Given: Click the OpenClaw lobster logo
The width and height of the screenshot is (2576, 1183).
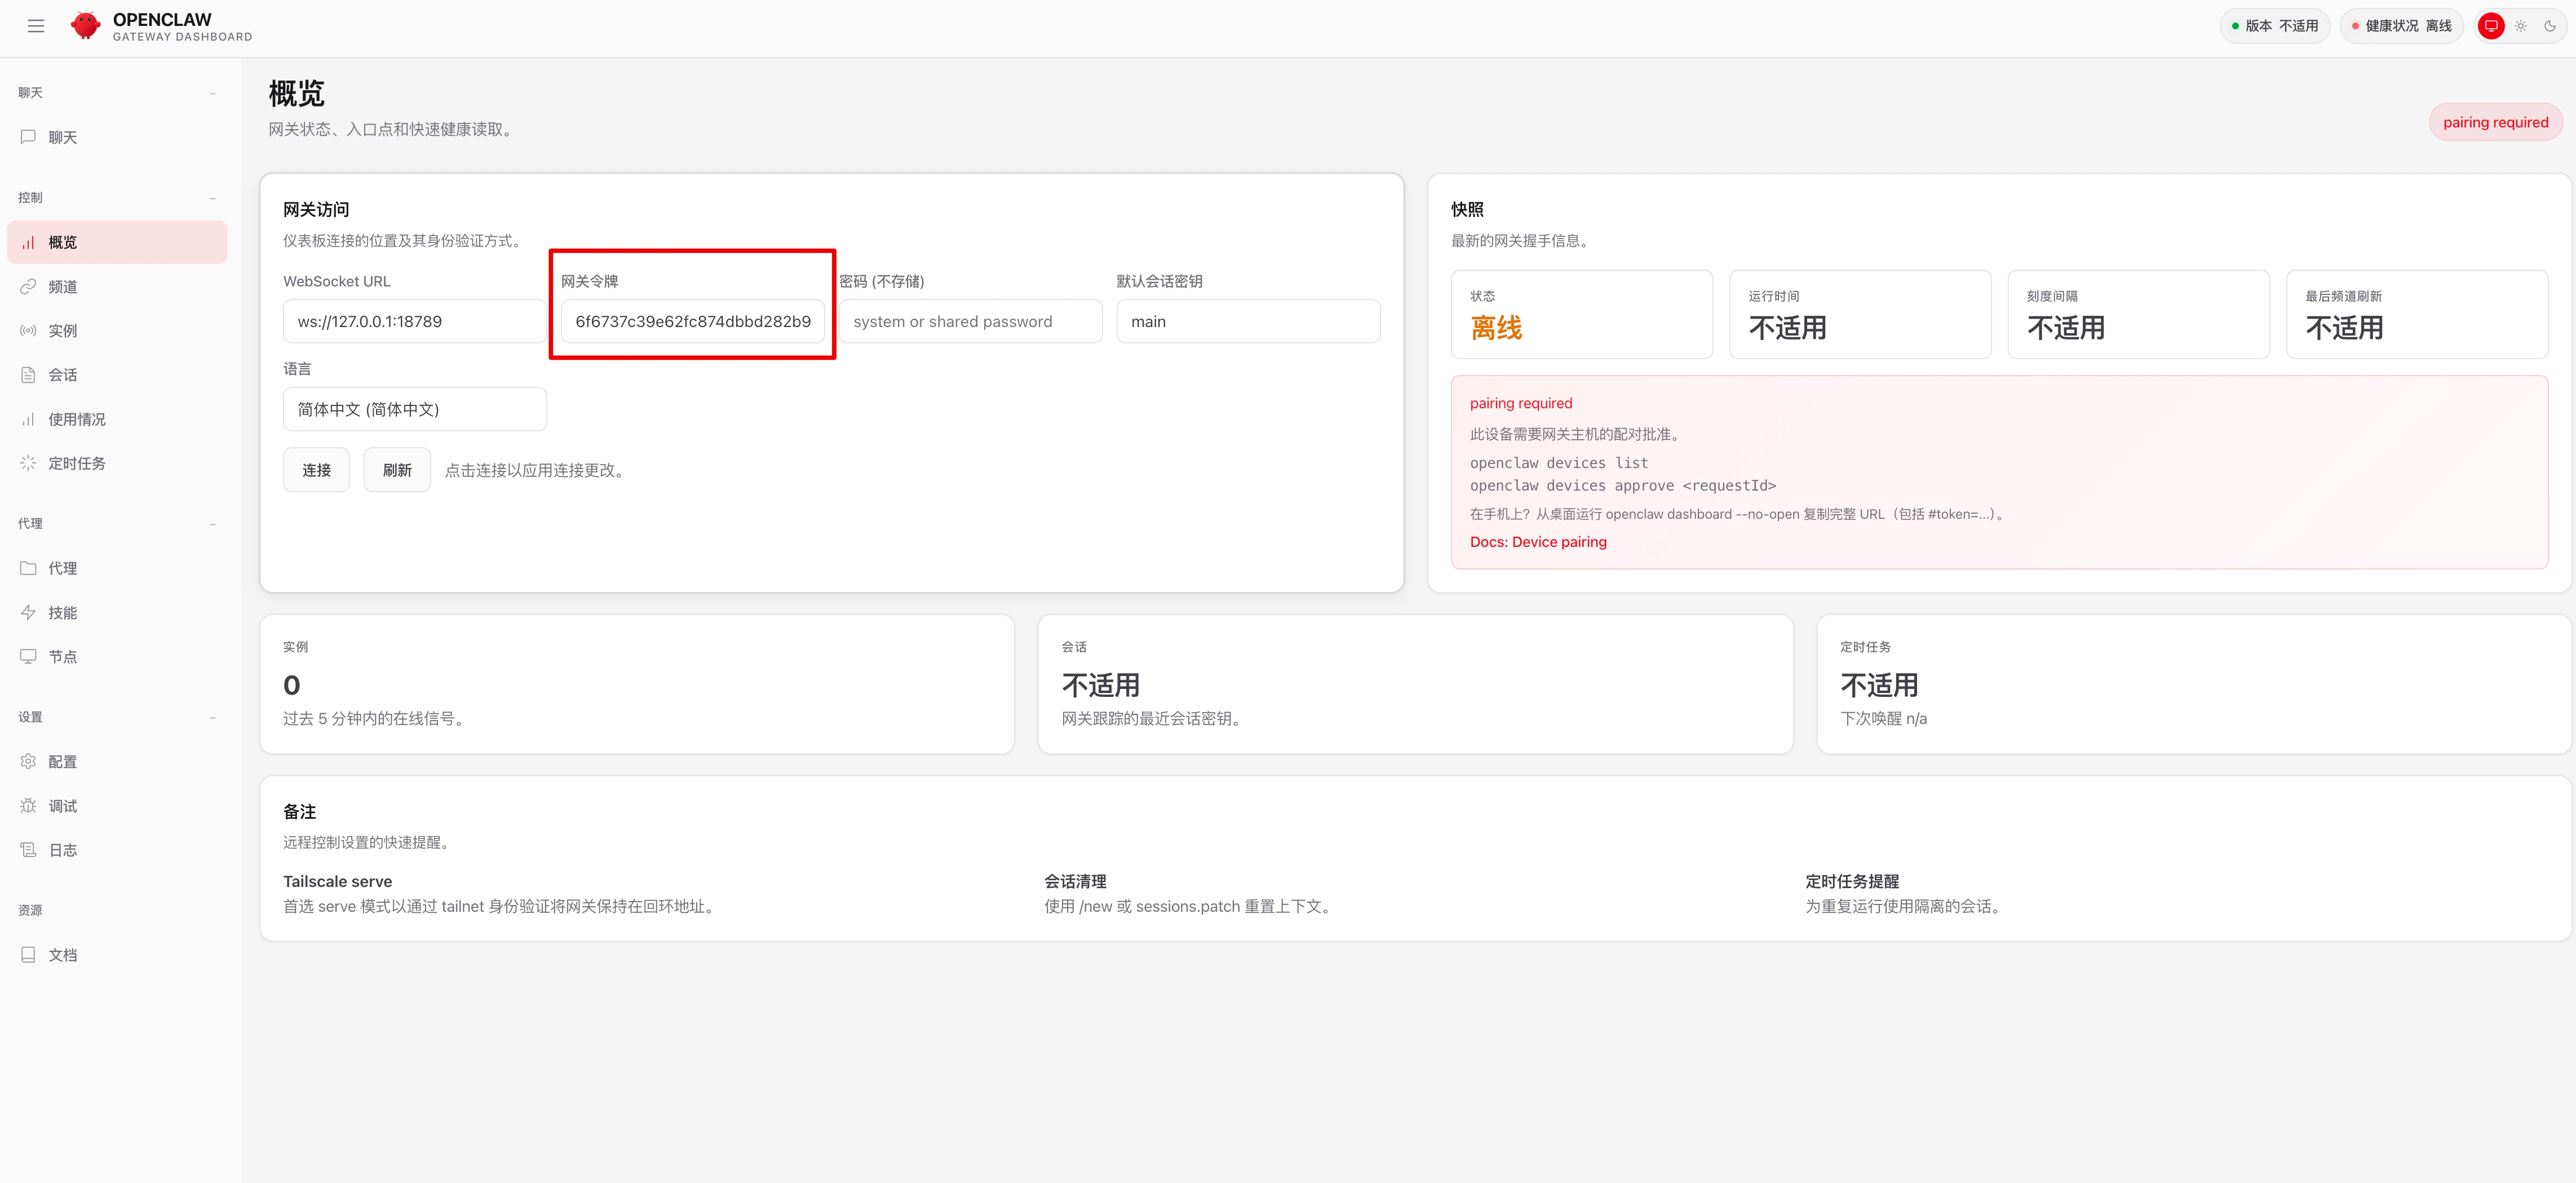Looking at the screenshot, I should tap(86, 26).
